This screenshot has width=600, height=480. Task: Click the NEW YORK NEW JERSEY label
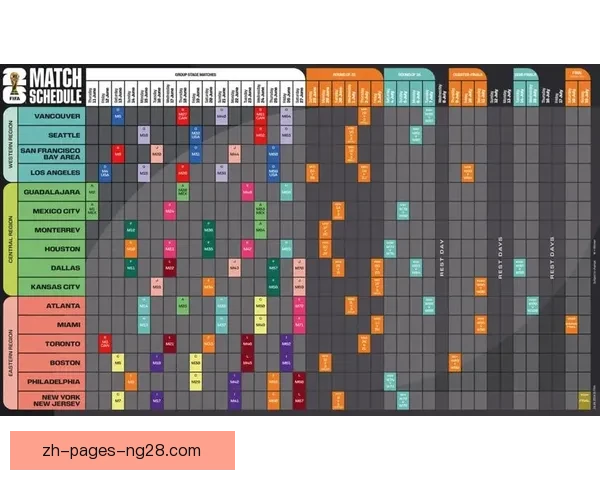coord(51,400)
